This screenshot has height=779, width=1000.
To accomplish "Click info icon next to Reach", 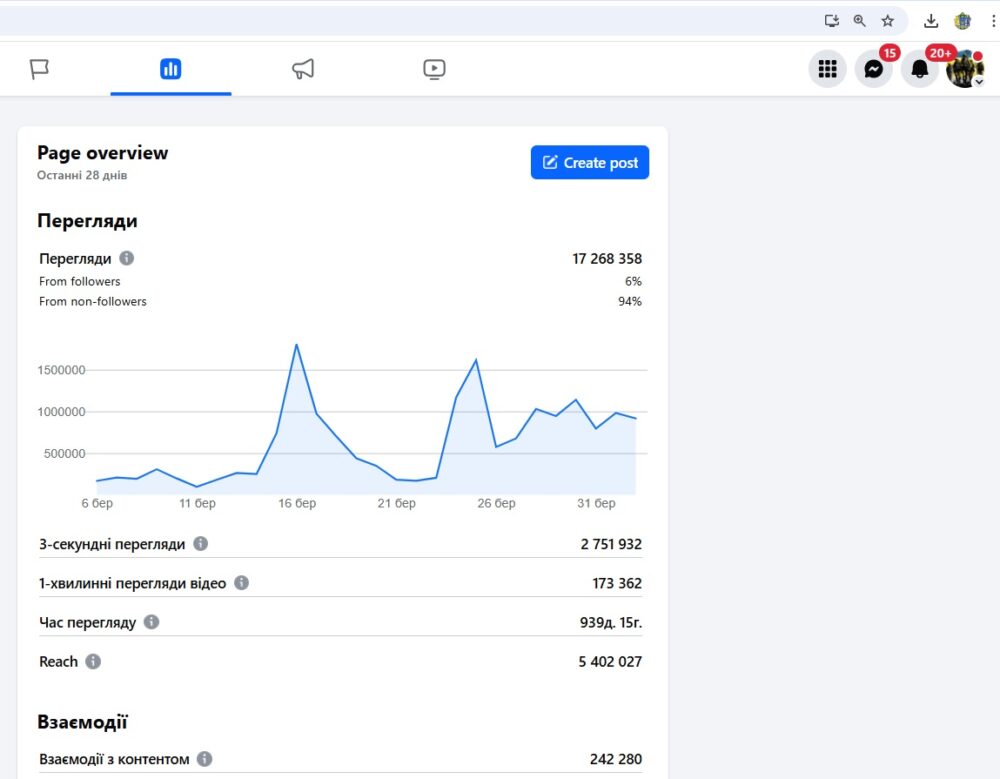I will click(93, 661).
